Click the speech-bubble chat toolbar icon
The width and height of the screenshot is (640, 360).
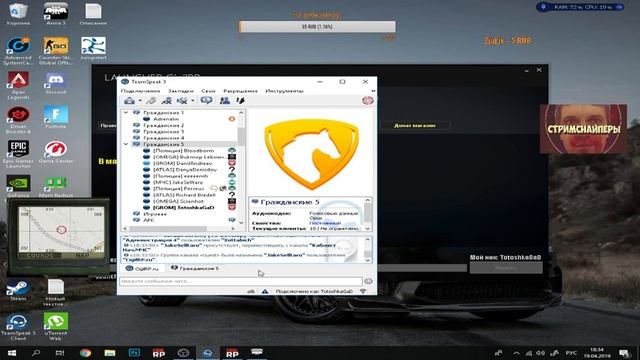(x=206, y=100)
